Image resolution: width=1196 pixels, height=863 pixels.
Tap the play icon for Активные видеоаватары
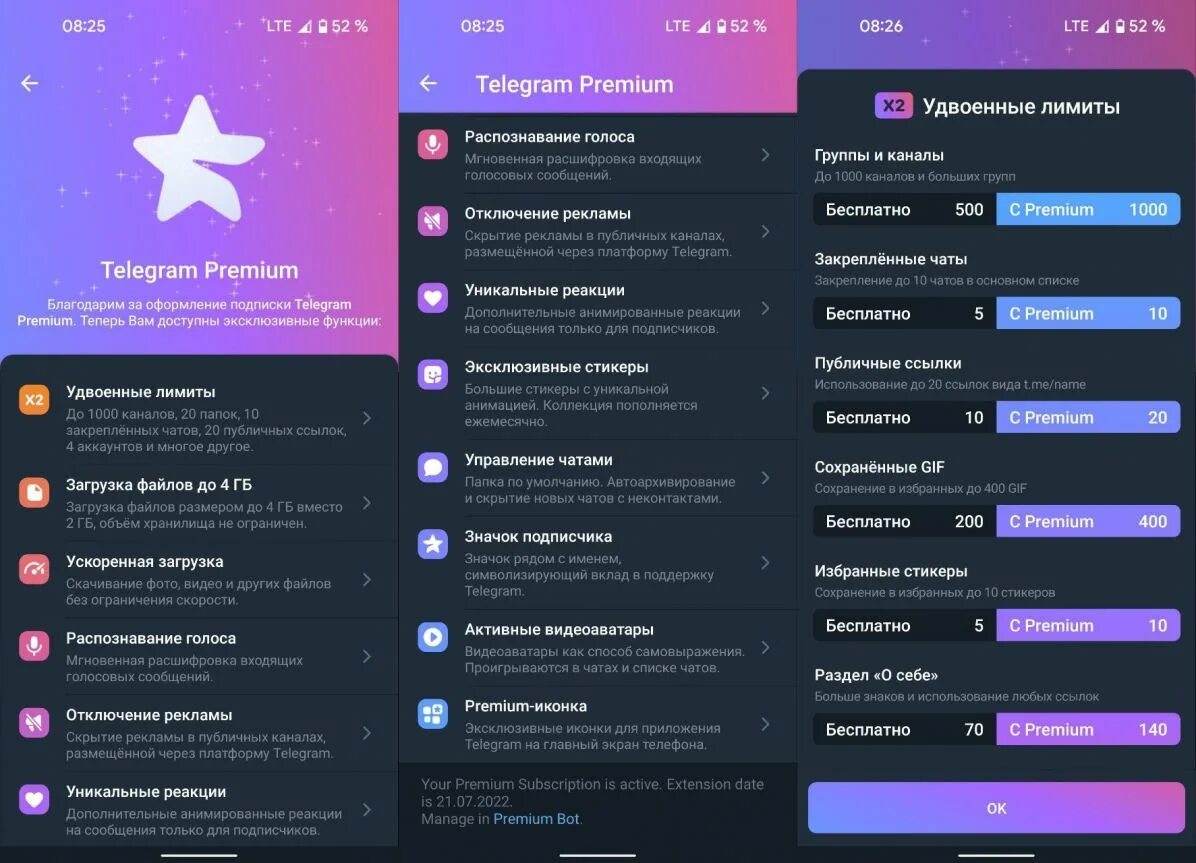432,637
